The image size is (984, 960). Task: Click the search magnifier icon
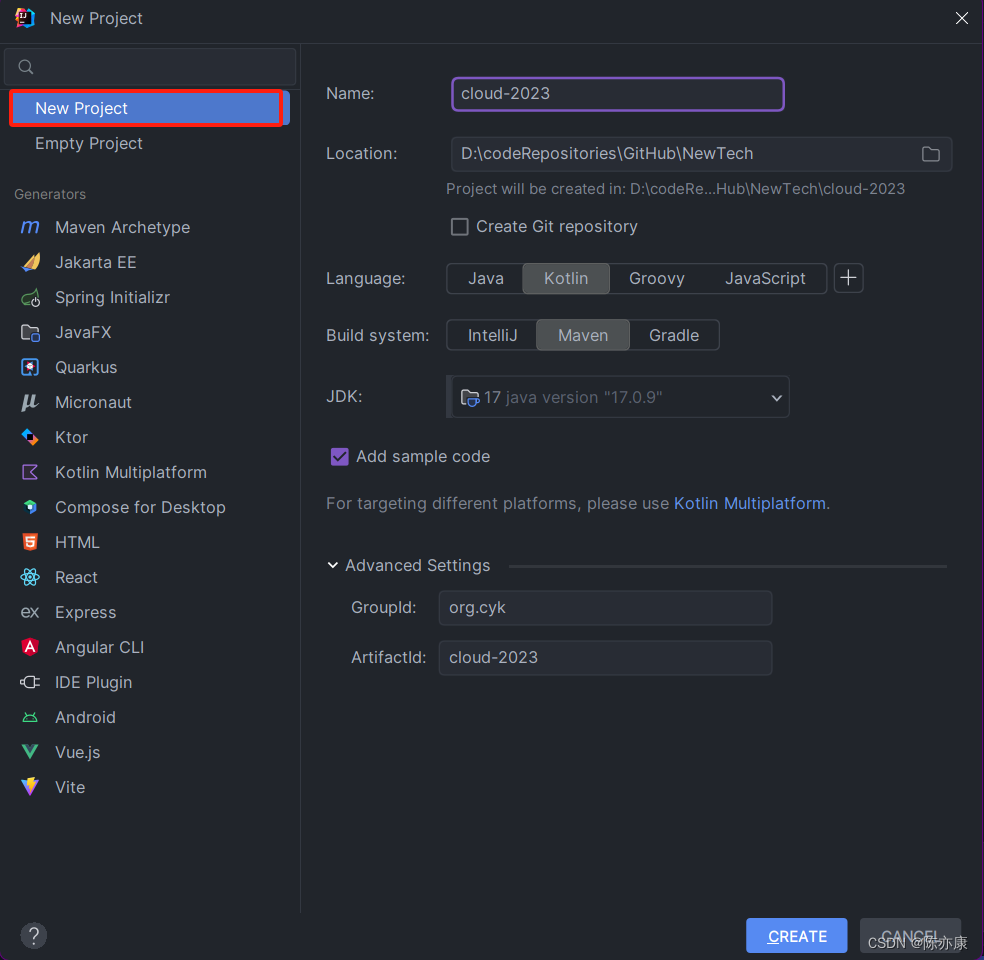click(26, 67)
